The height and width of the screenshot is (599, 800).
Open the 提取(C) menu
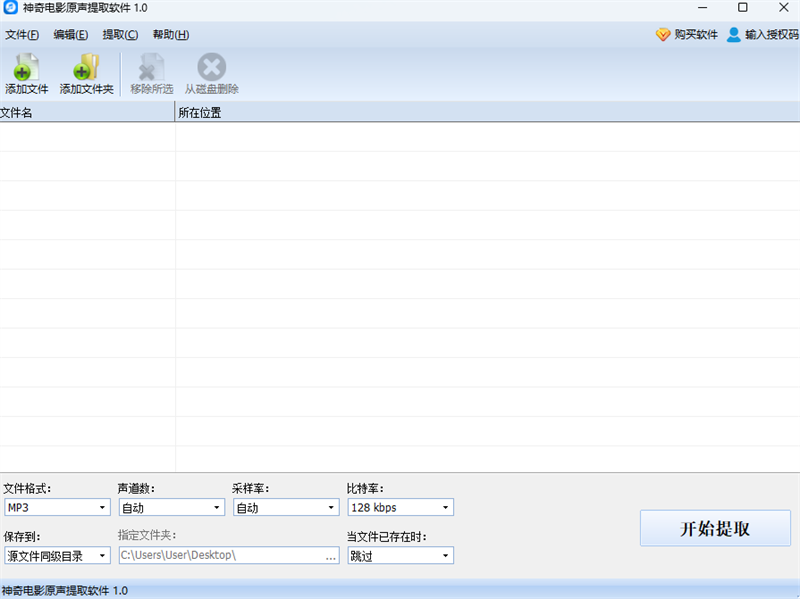120,34
